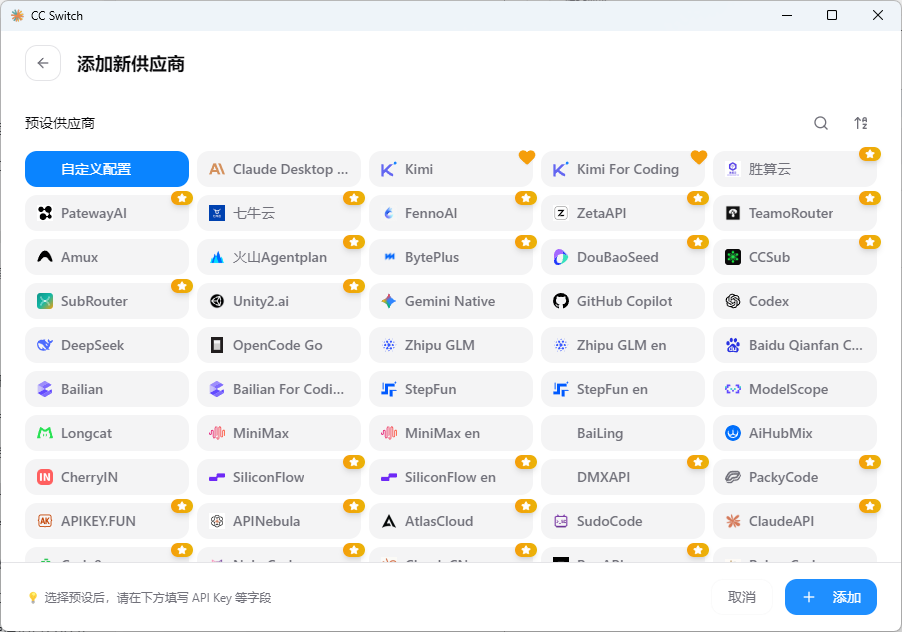Viewport: 902px width, 632px height.
Task: Pick the APIKEY.FUN provider
Action: (107, 521)
